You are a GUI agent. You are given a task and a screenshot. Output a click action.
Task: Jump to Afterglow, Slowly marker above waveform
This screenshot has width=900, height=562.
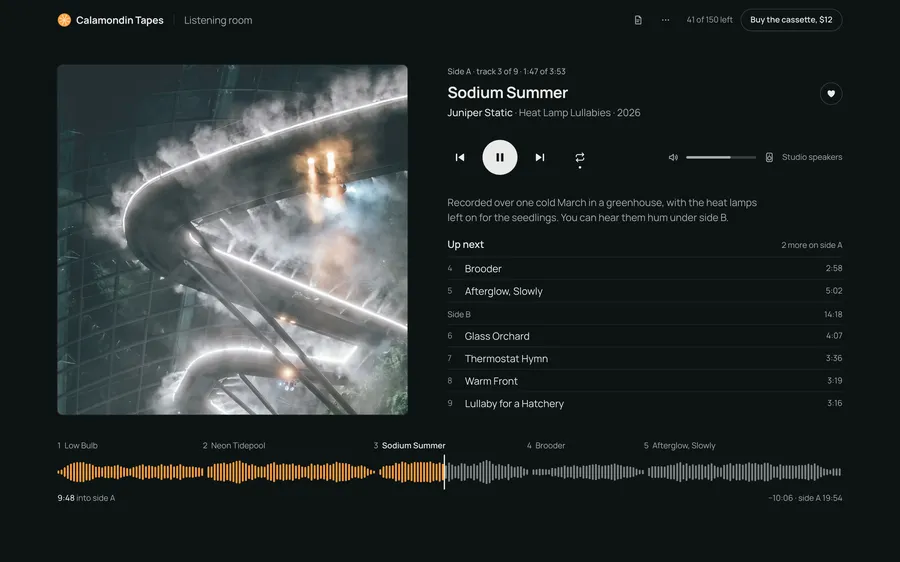click(x=680, y=445)
